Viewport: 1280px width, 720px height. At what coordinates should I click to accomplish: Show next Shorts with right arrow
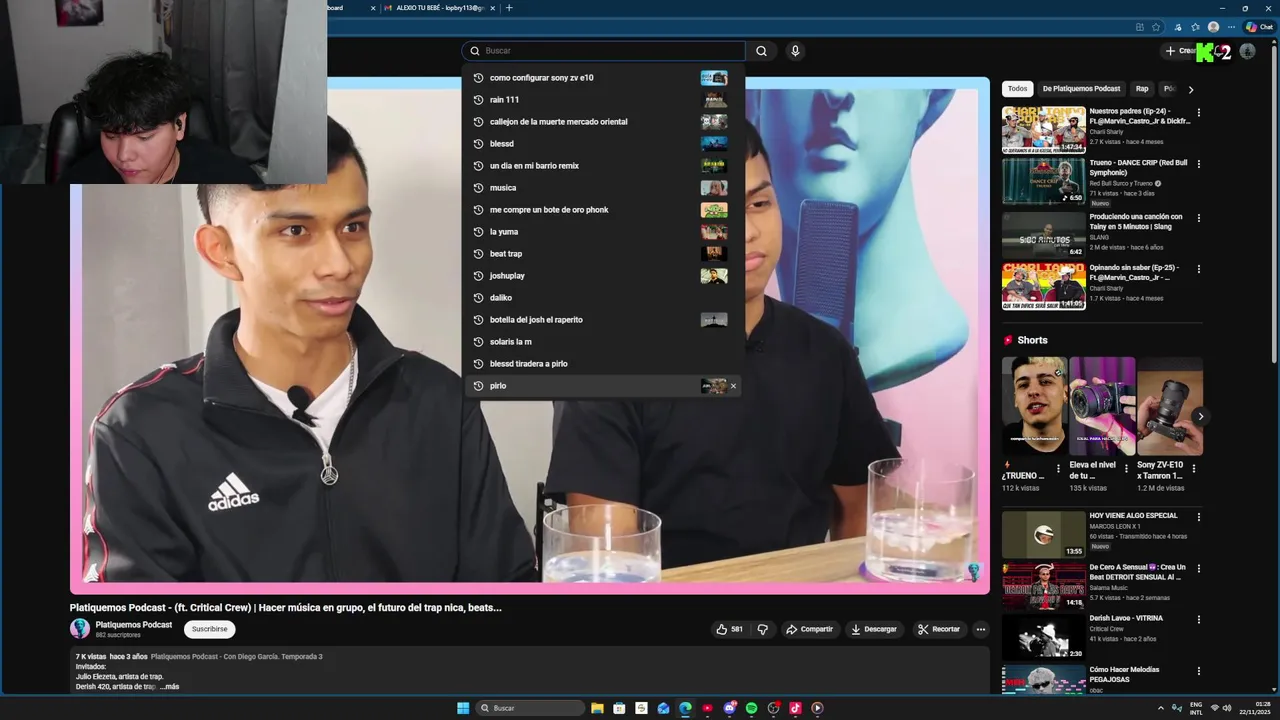1201,417
